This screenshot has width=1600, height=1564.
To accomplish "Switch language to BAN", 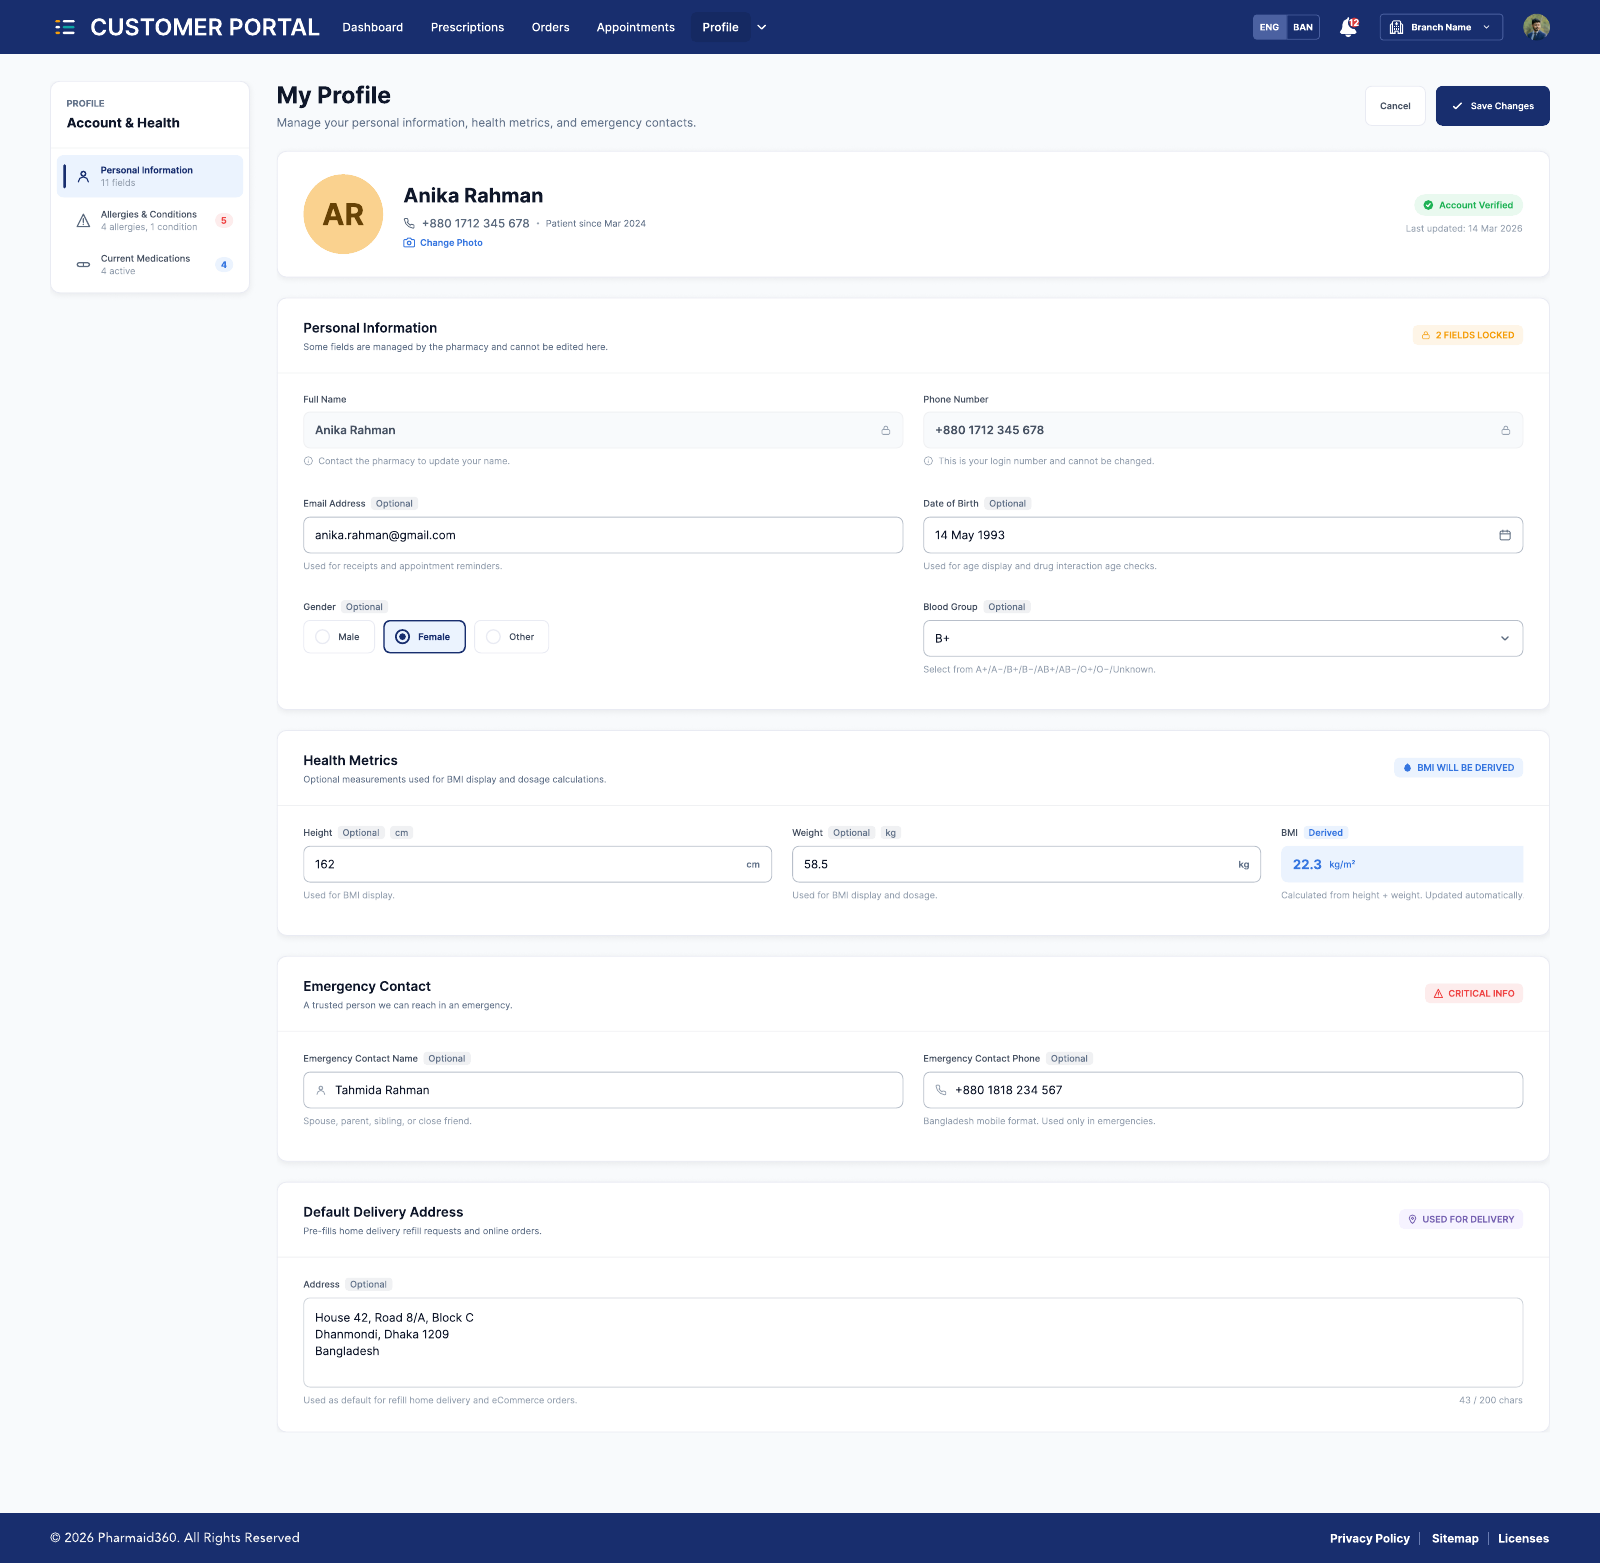I will (x=1303, y=27).
